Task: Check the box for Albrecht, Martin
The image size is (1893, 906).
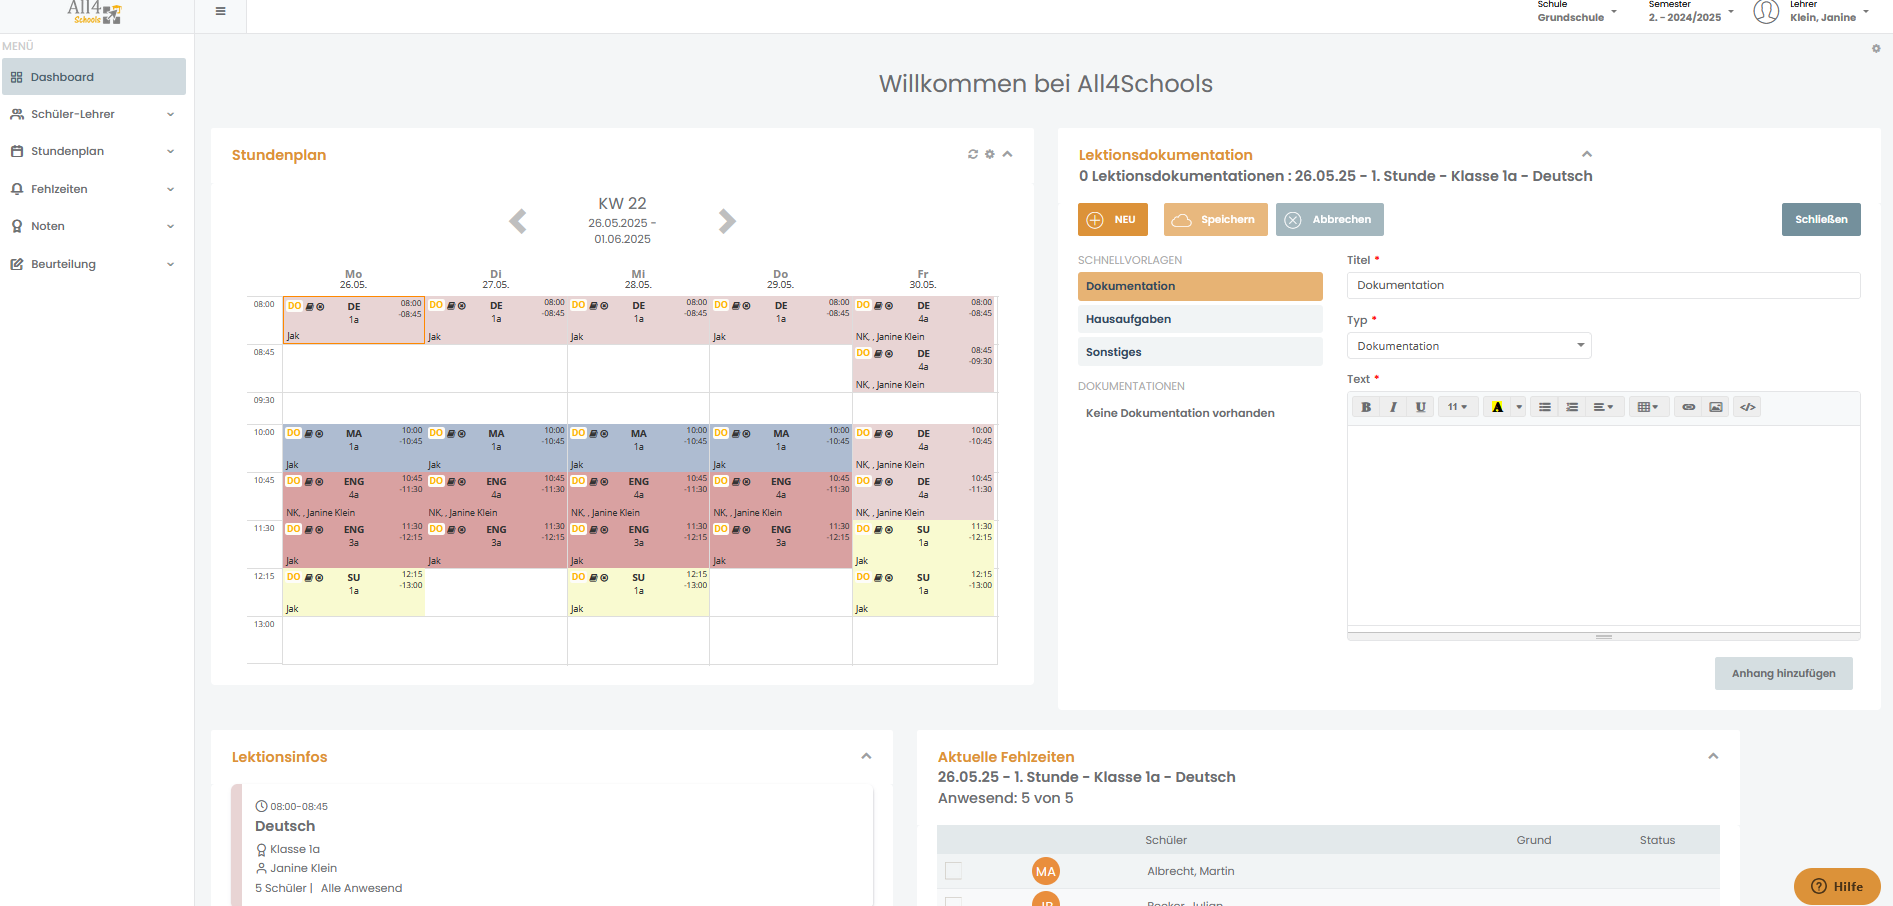Action: 954,871
